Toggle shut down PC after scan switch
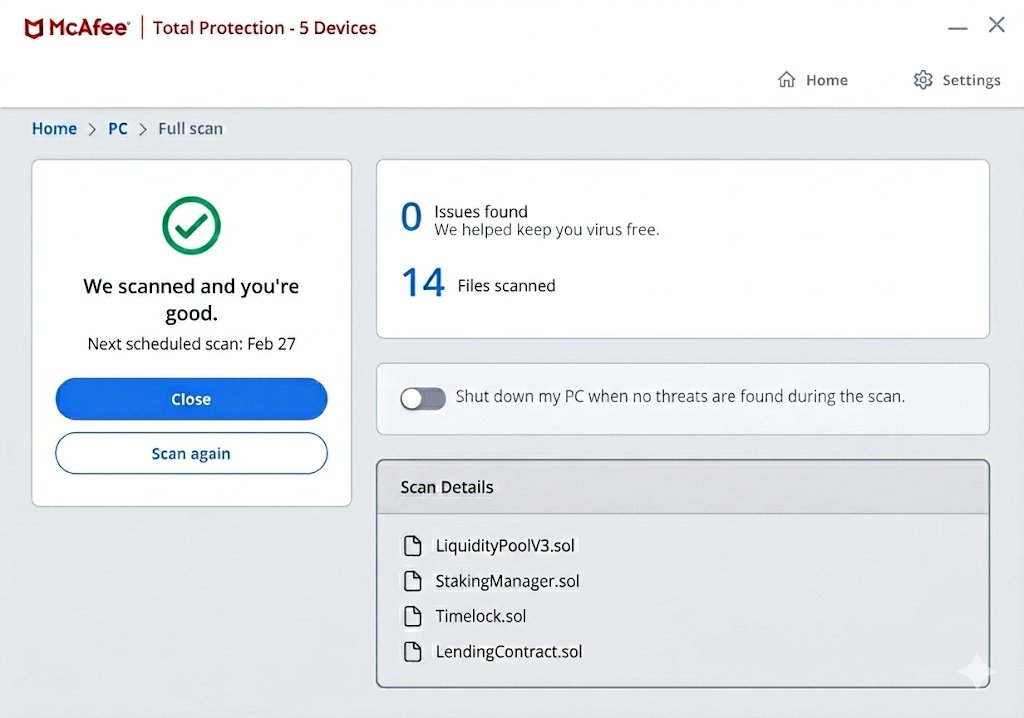 pyautogui.click(x=423, y=398)
